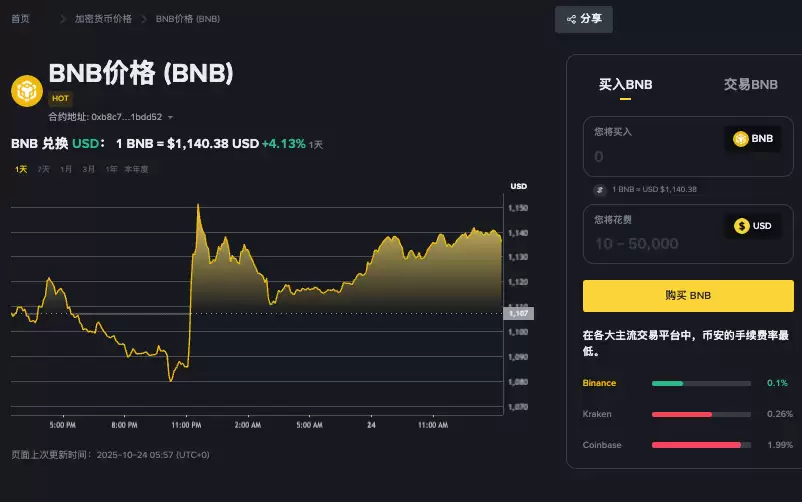Screen dimensions: 802x502
Task: Select the 买入BNB tab
Action: tap(625, 85)
